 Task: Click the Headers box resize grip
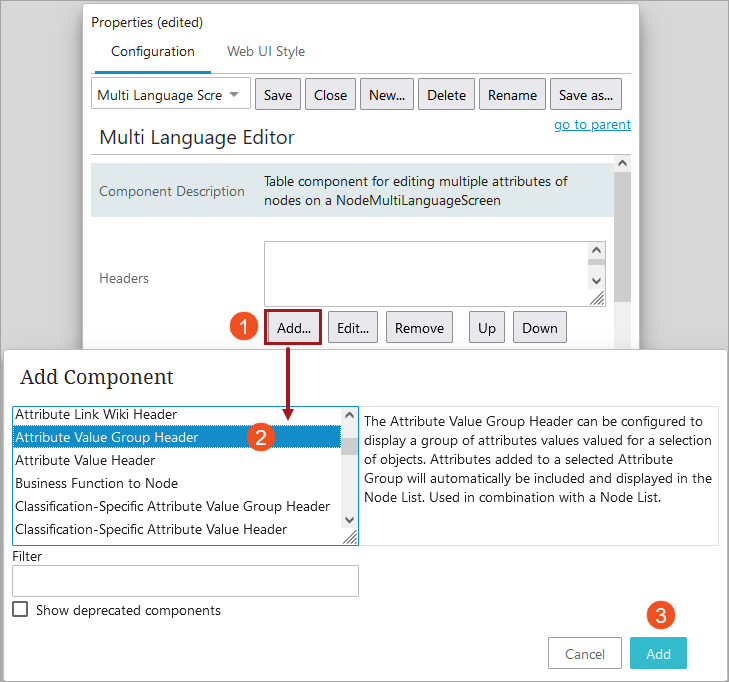click(597, 298)
